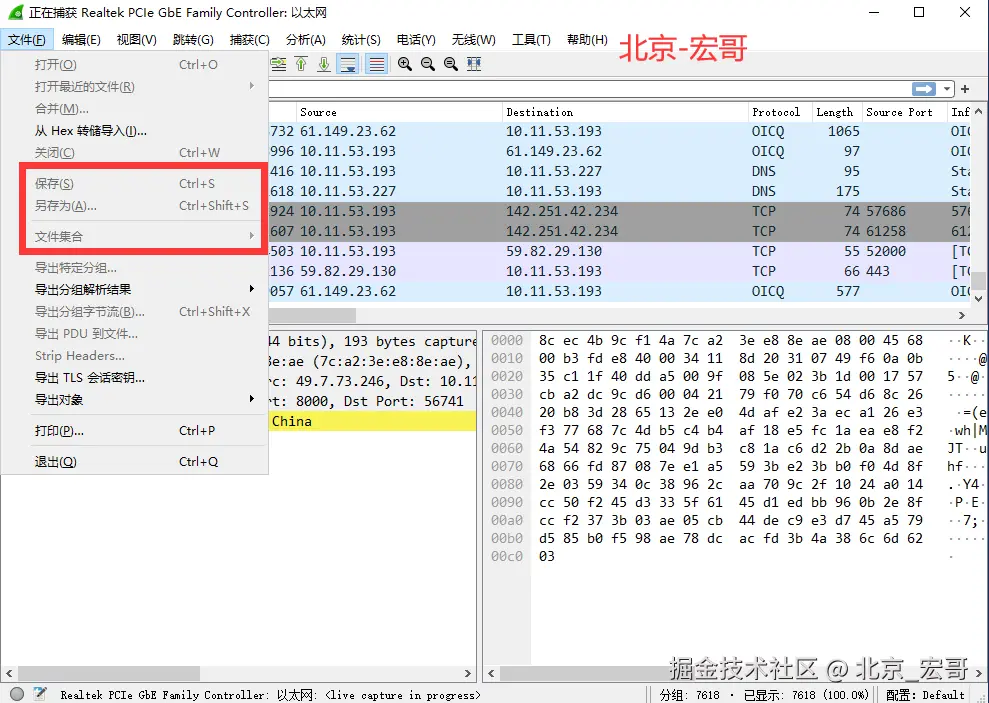
Task: Open the 分析(A) menu
Action: click(x=305, y=40)
